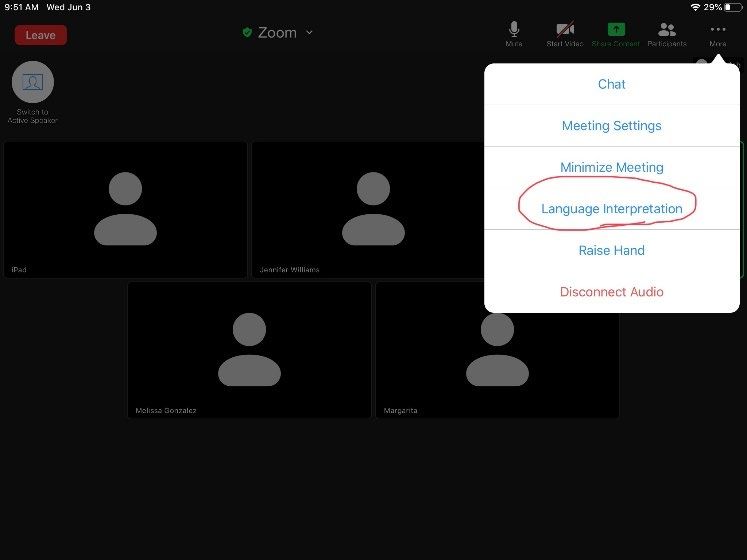Image resolution: width=747 pixels, height=560 pixels.
Task: Select Margarita's video tile
Action: [x=496, y=349]
